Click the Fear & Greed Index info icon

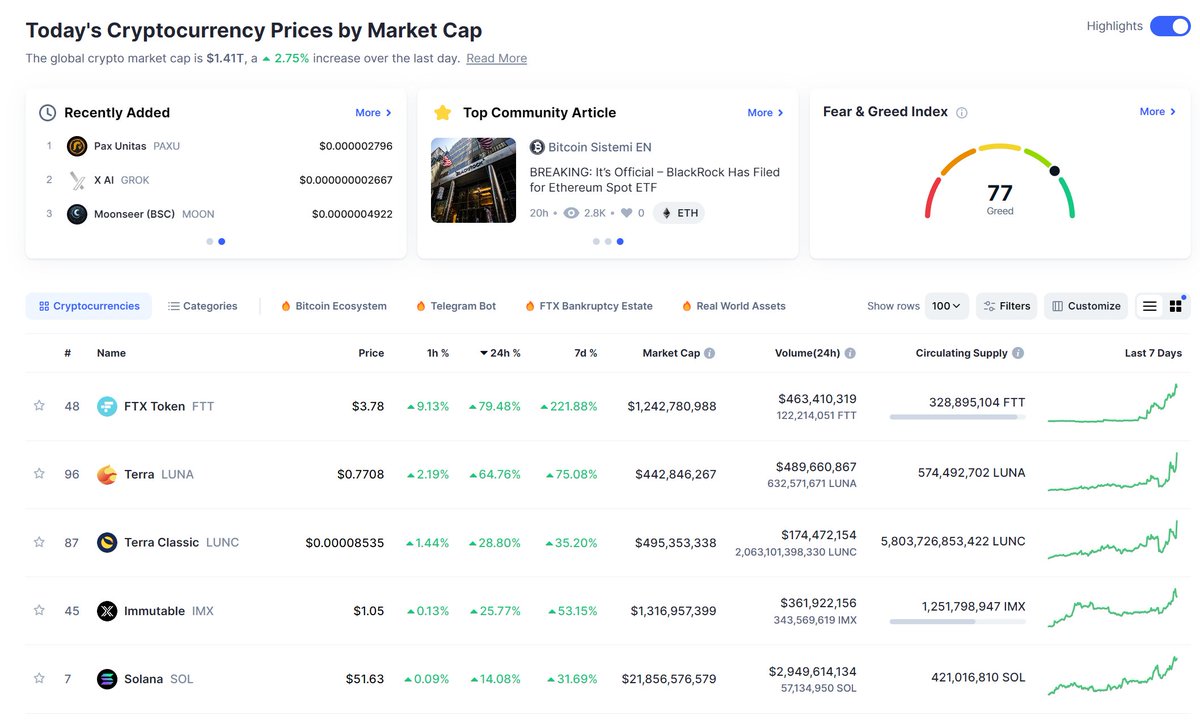pyautogui.click(x=962, y=113)
